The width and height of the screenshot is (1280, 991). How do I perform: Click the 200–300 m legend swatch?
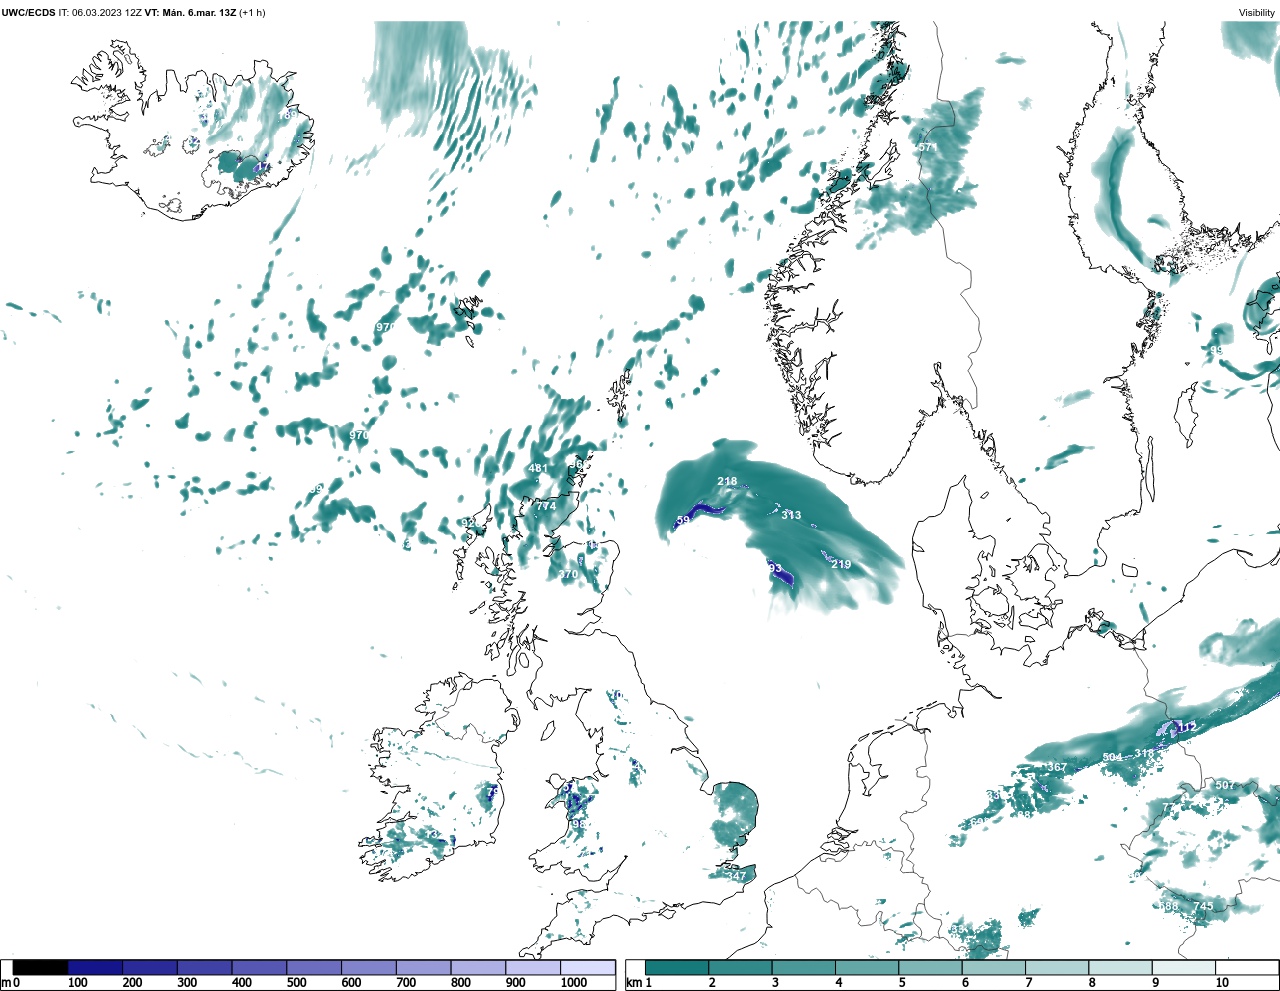tap(150, 967)
